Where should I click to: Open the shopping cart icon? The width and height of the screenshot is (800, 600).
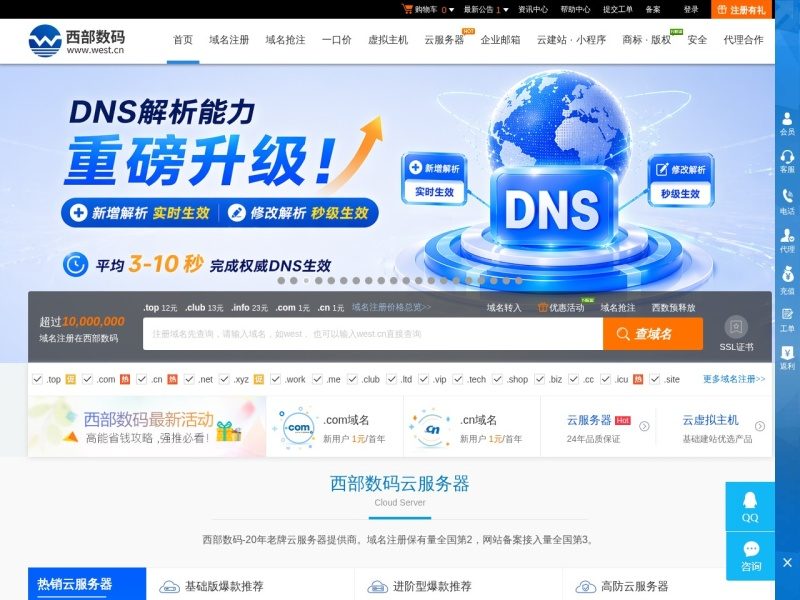(407, 9)
